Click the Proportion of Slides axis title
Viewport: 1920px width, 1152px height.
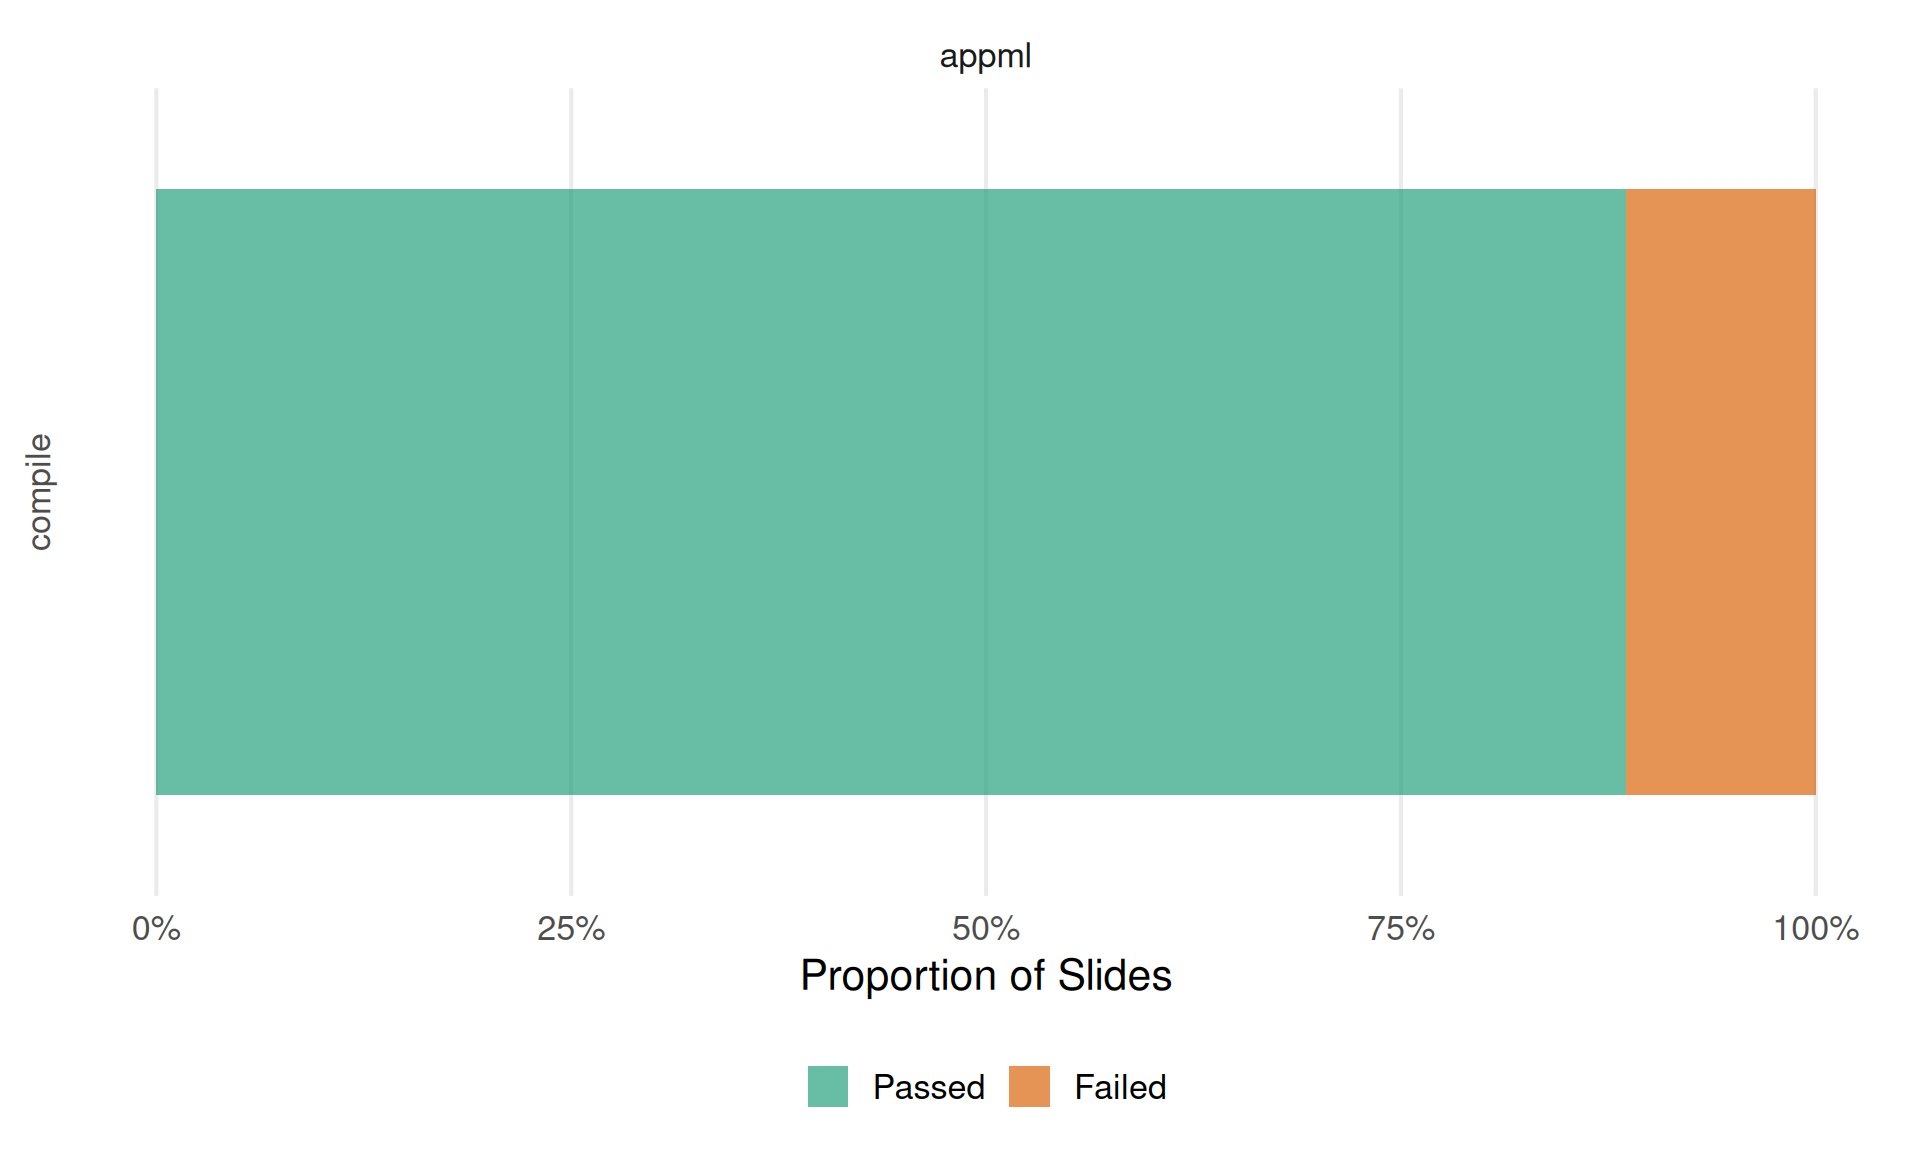(985, 975)
